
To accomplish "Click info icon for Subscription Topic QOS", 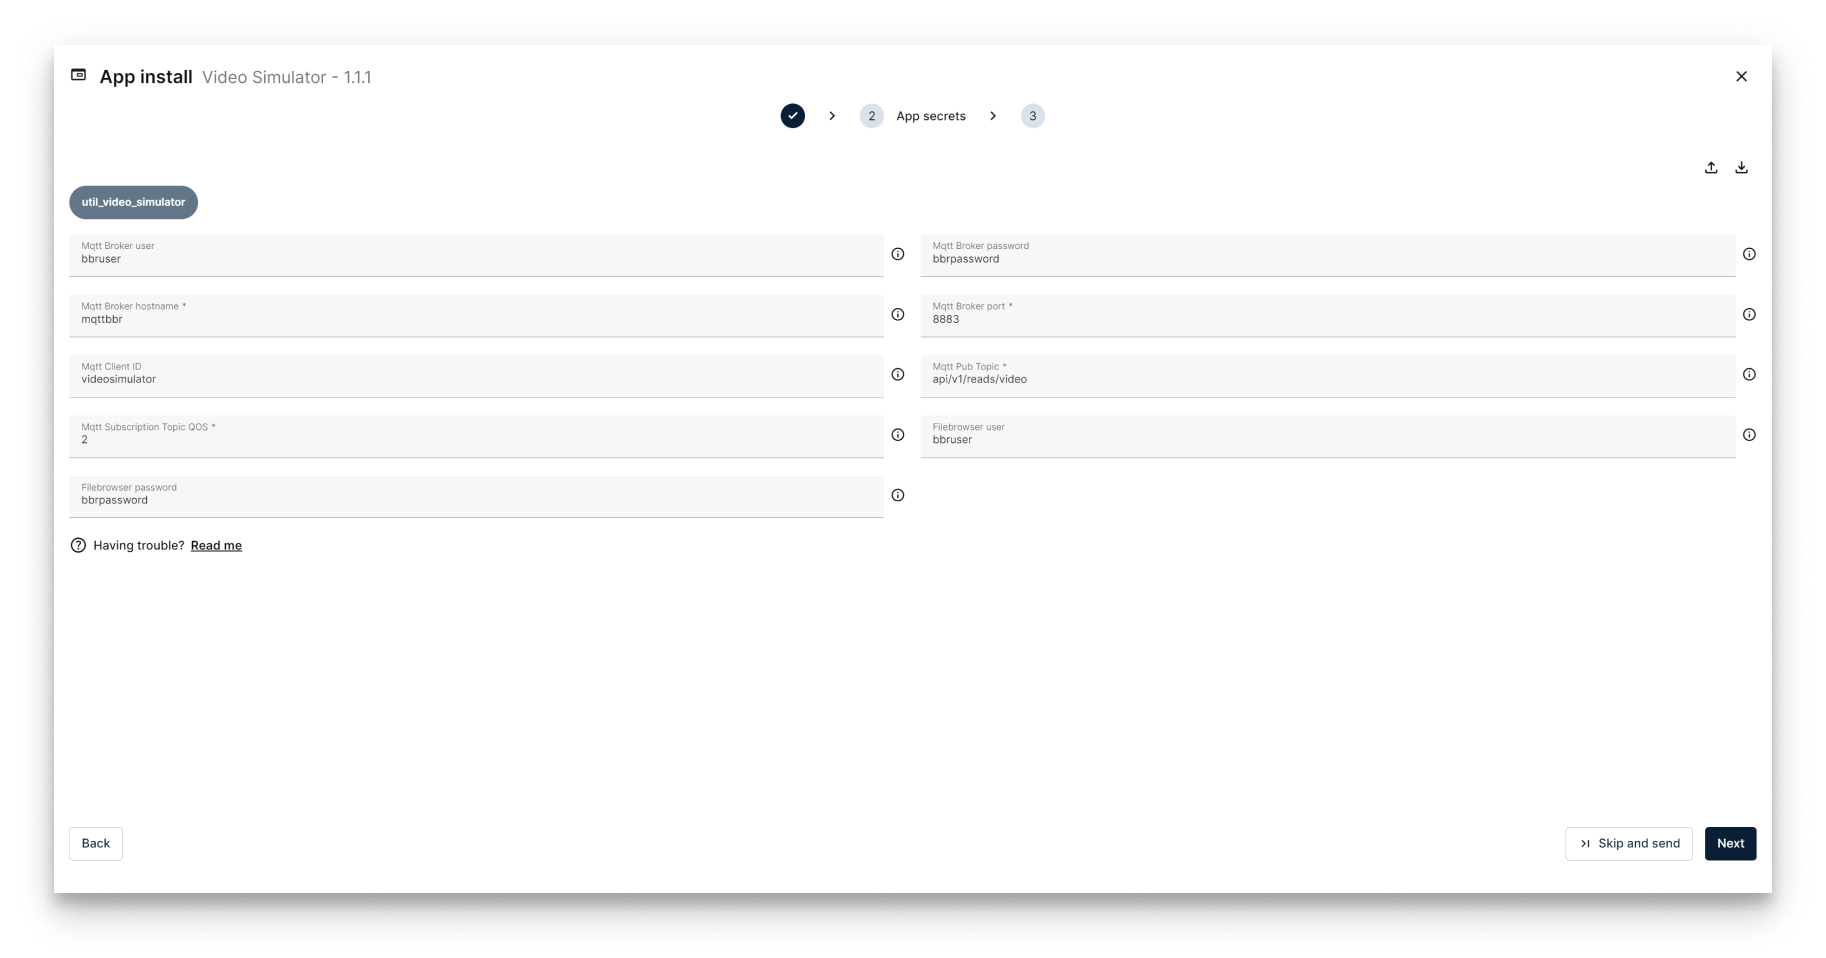I will tap(898, 435).
